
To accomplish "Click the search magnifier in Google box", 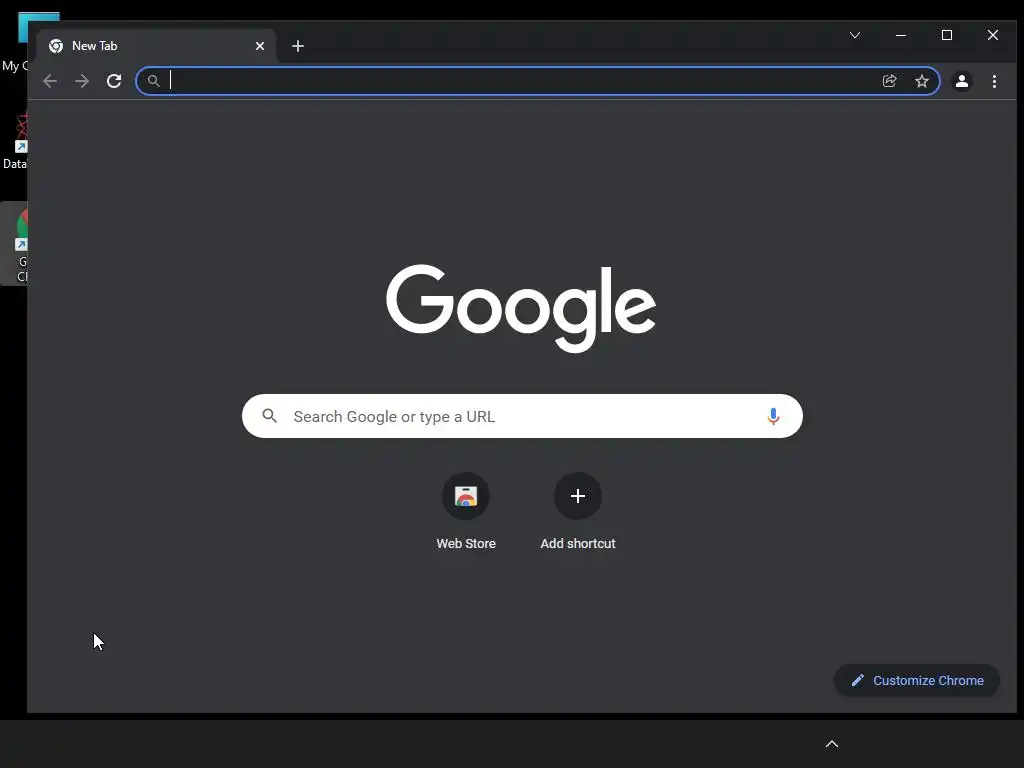I will pyautogui.click(x=270, y=415).
